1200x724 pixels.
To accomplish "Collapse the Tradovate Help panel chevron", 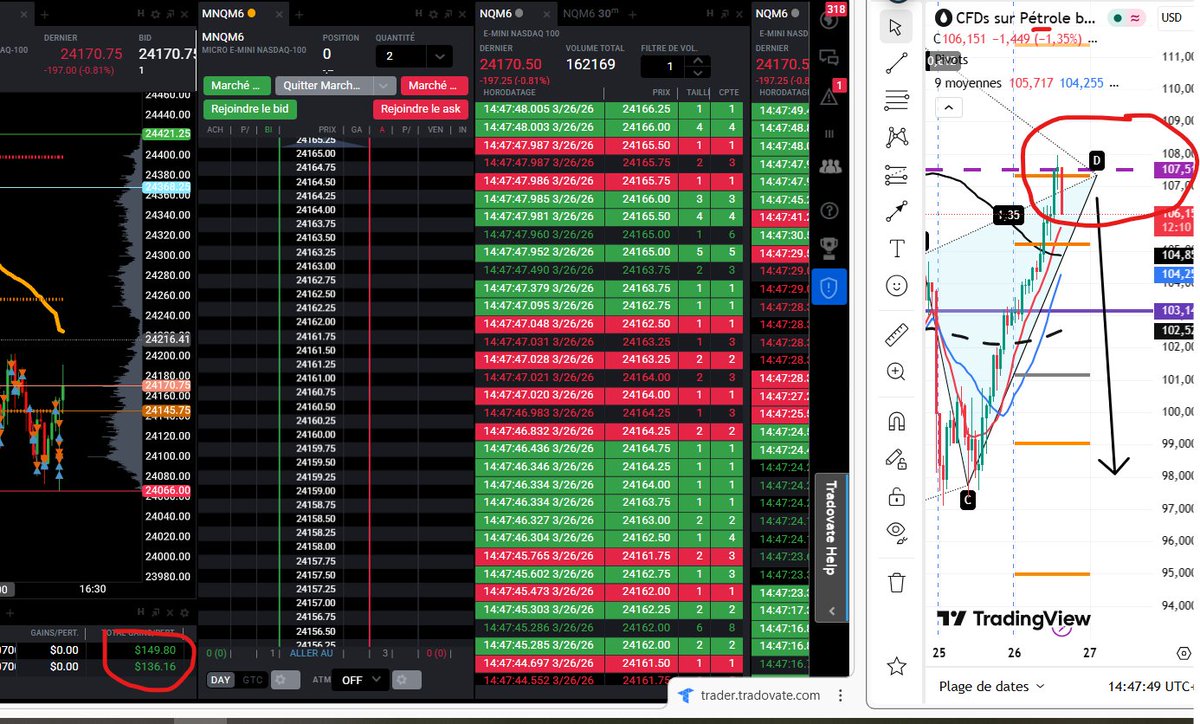I will coord(830,609).
